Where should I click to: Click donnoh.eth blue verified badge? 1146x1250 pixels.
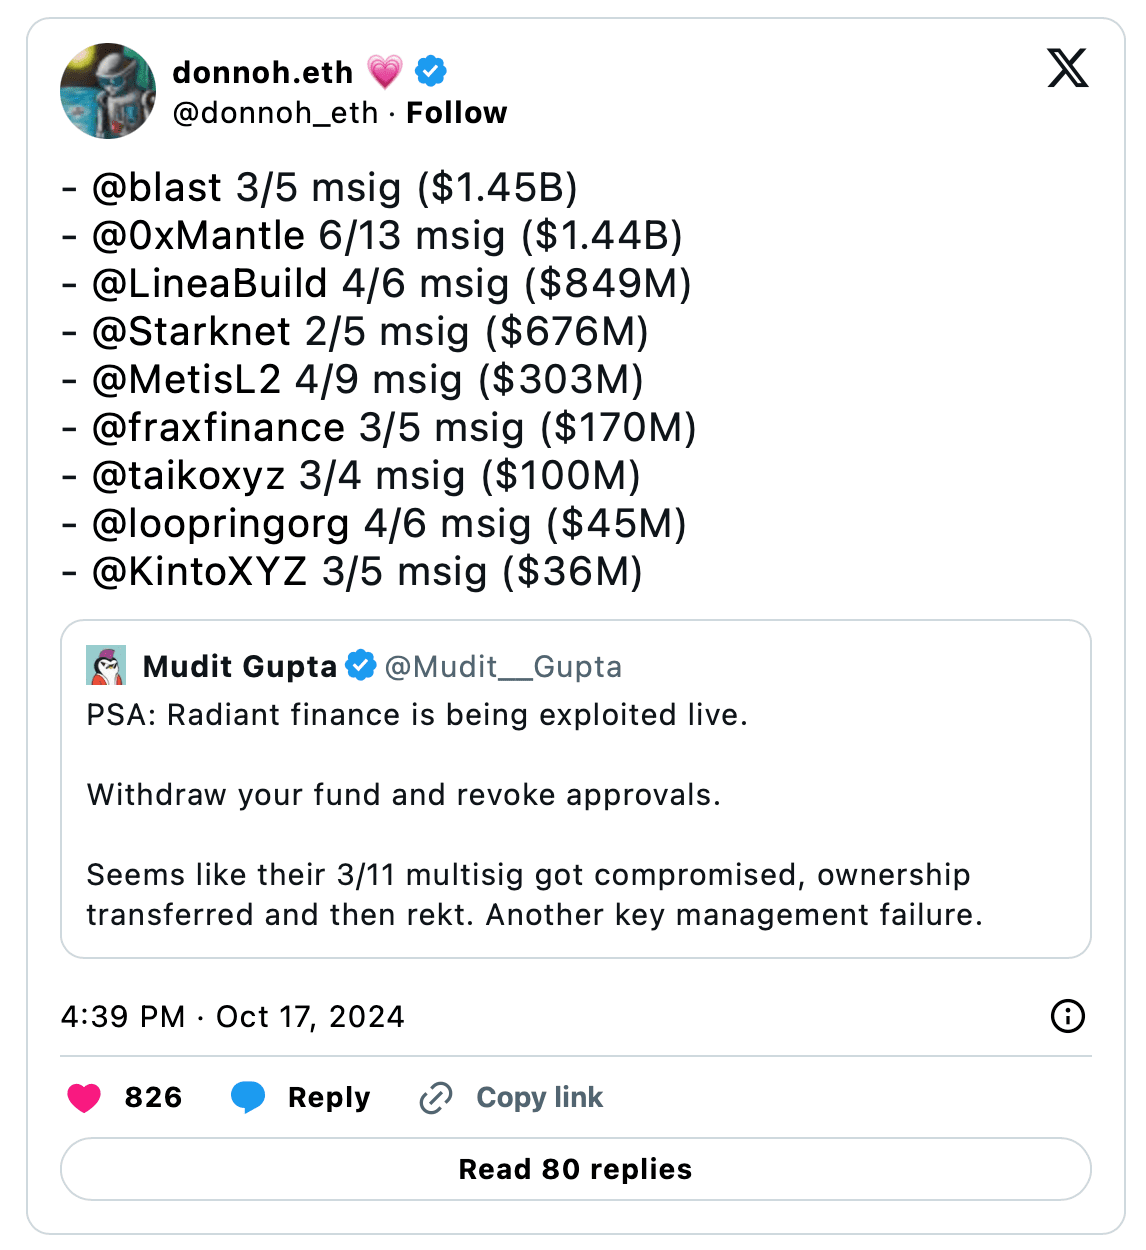pos(431,71)
